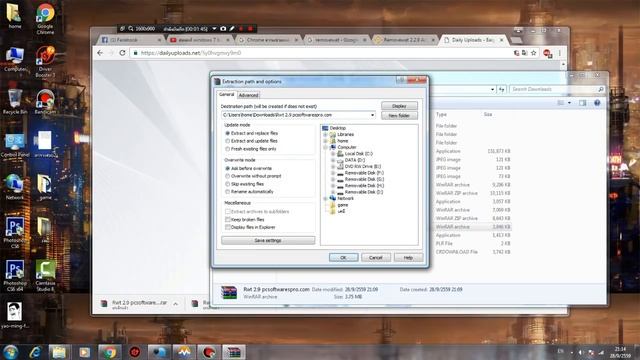Click Bandicam camera screenshot icon
640x360 pixels.
pos(223,29)
